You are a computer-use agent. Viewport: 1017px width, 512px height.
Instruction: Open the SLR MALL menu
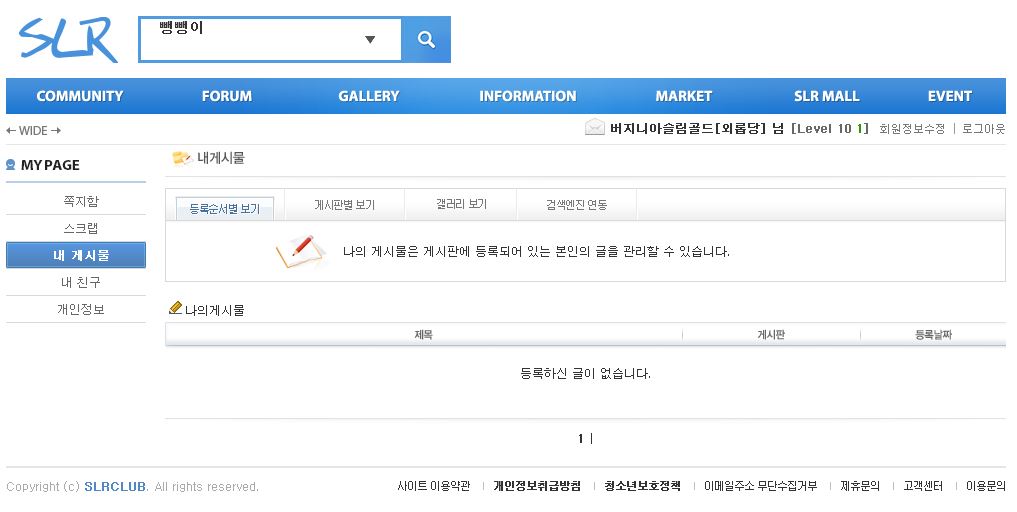826,96
